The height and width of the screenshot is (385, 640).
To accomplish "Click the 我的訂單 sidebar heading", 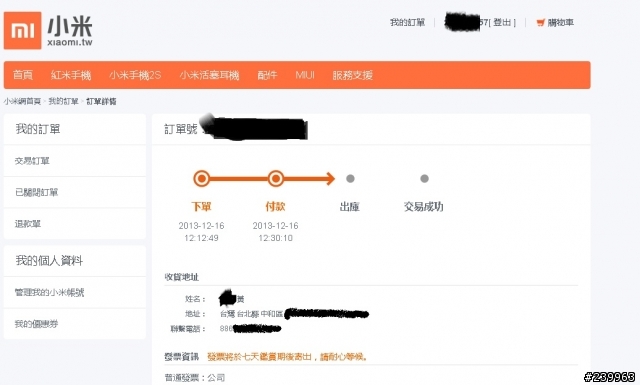I will (x=38, y=129).
